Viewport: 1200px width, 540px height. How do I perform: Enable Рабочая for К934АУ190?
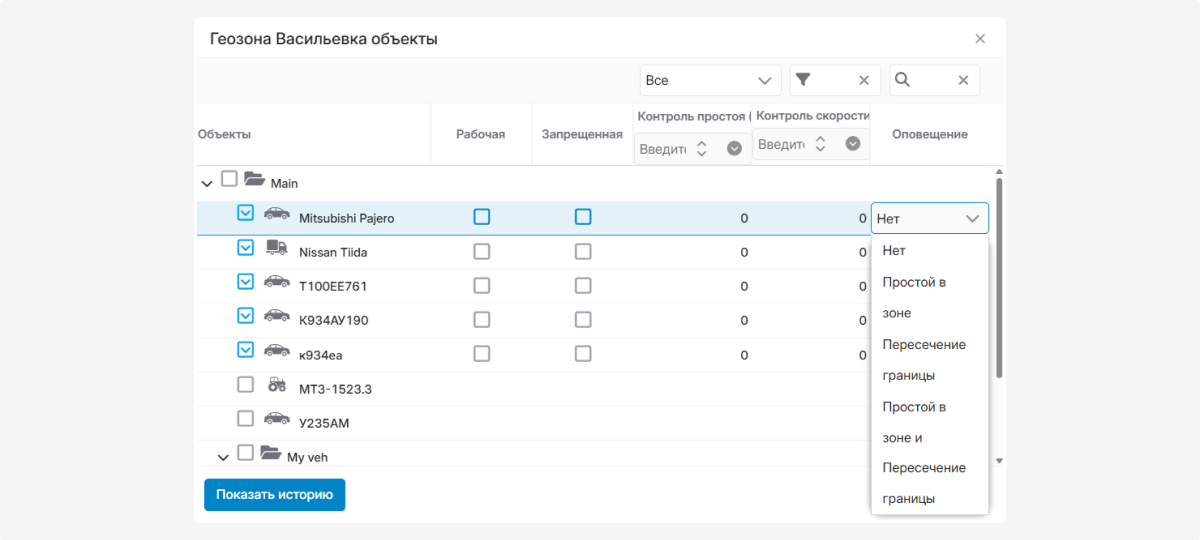[x=482, y=319]
